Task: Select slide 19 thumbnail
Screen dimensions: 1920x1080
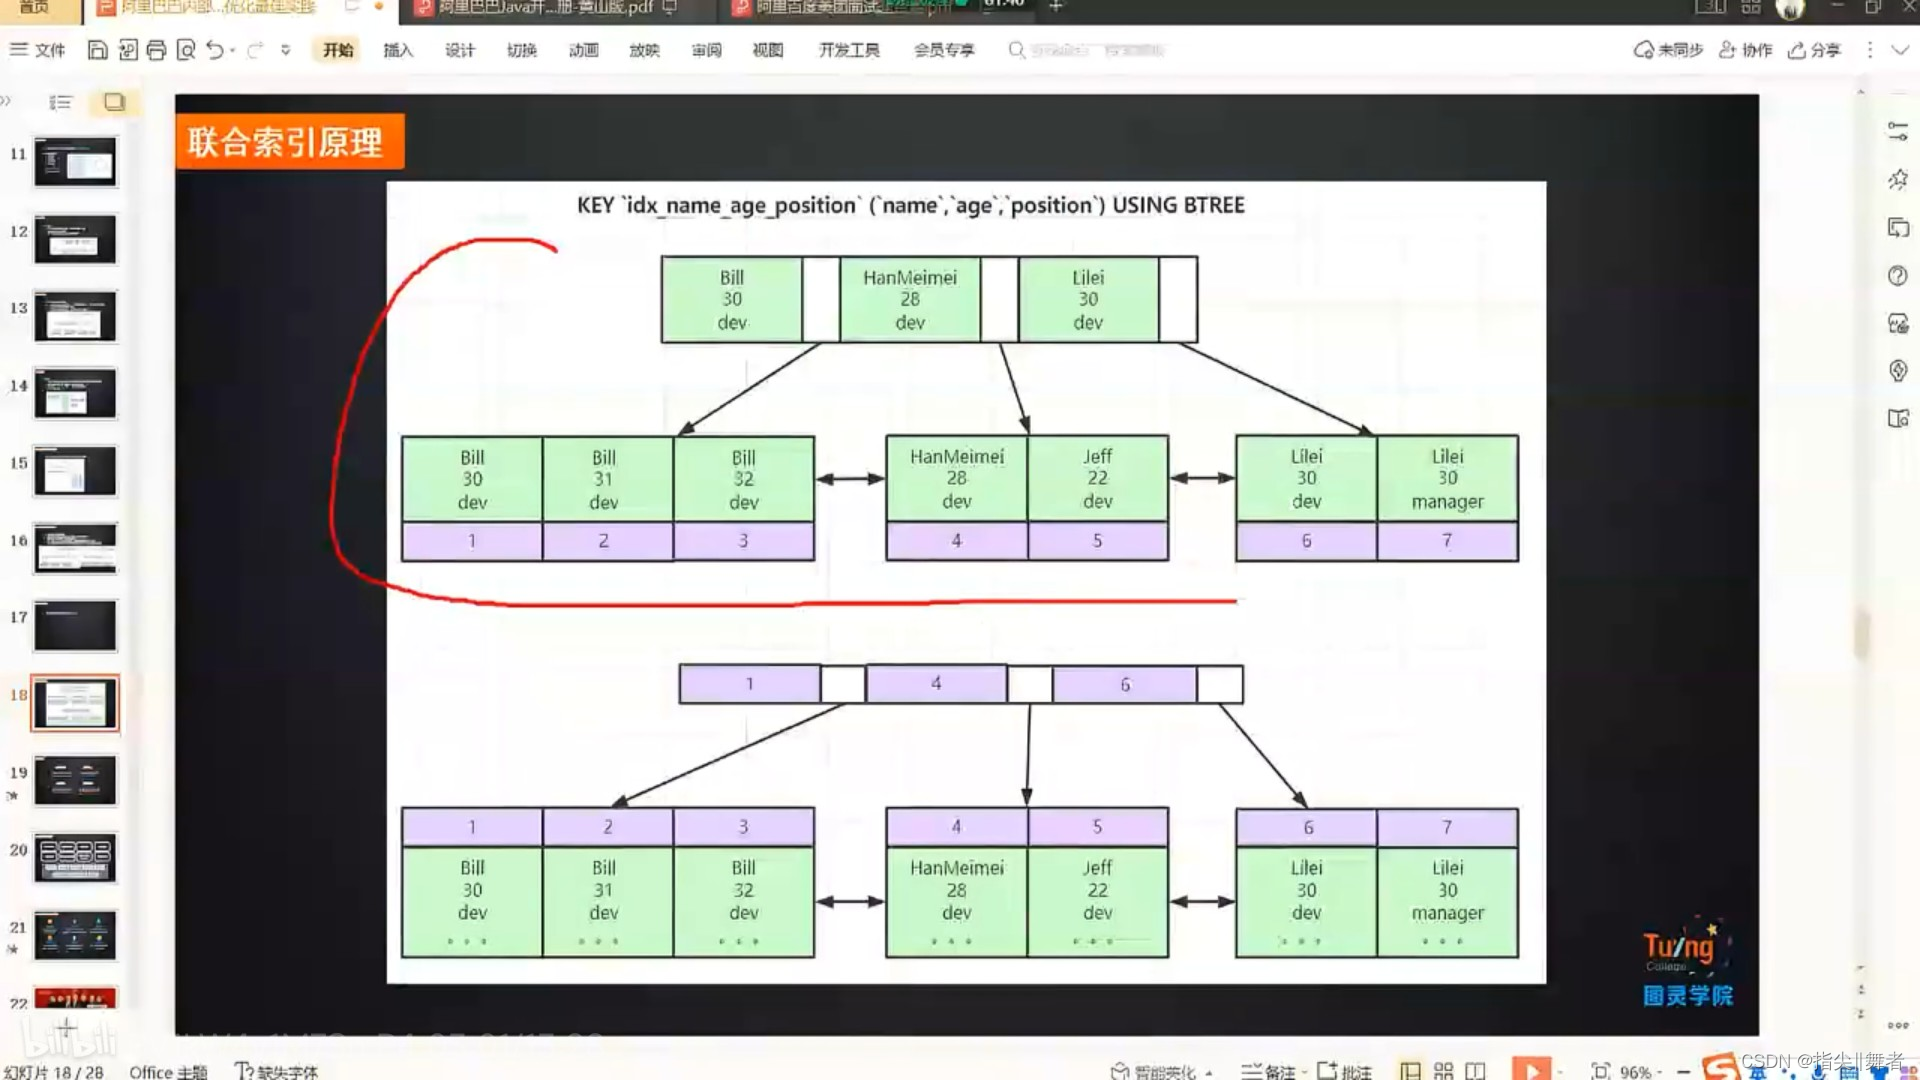Action: click(x=75, y=781)
